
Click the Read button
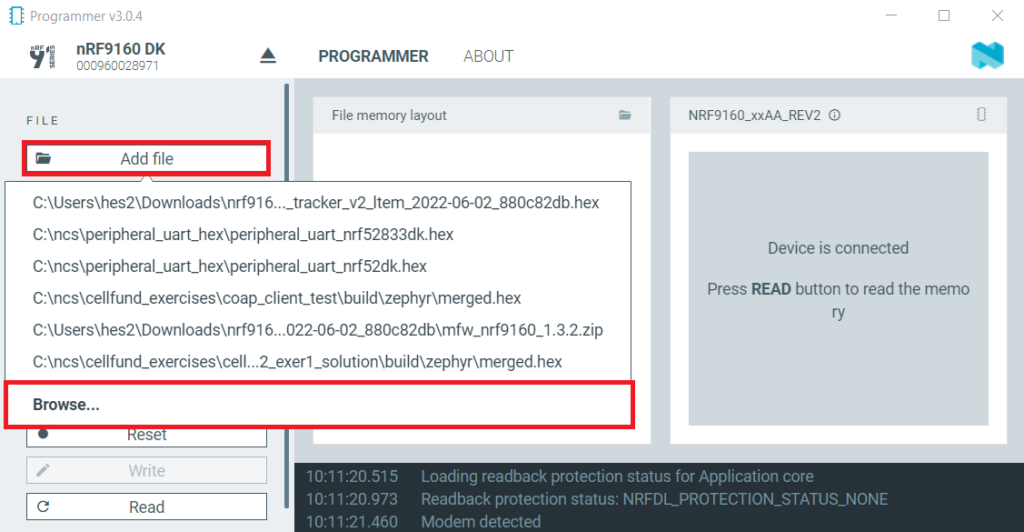[x=146, y=507]
